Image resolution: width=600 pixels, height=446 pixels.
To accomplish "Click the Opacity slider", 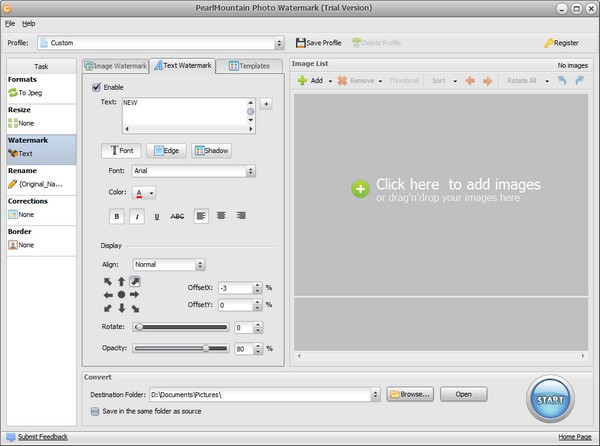I will [180, 348].
